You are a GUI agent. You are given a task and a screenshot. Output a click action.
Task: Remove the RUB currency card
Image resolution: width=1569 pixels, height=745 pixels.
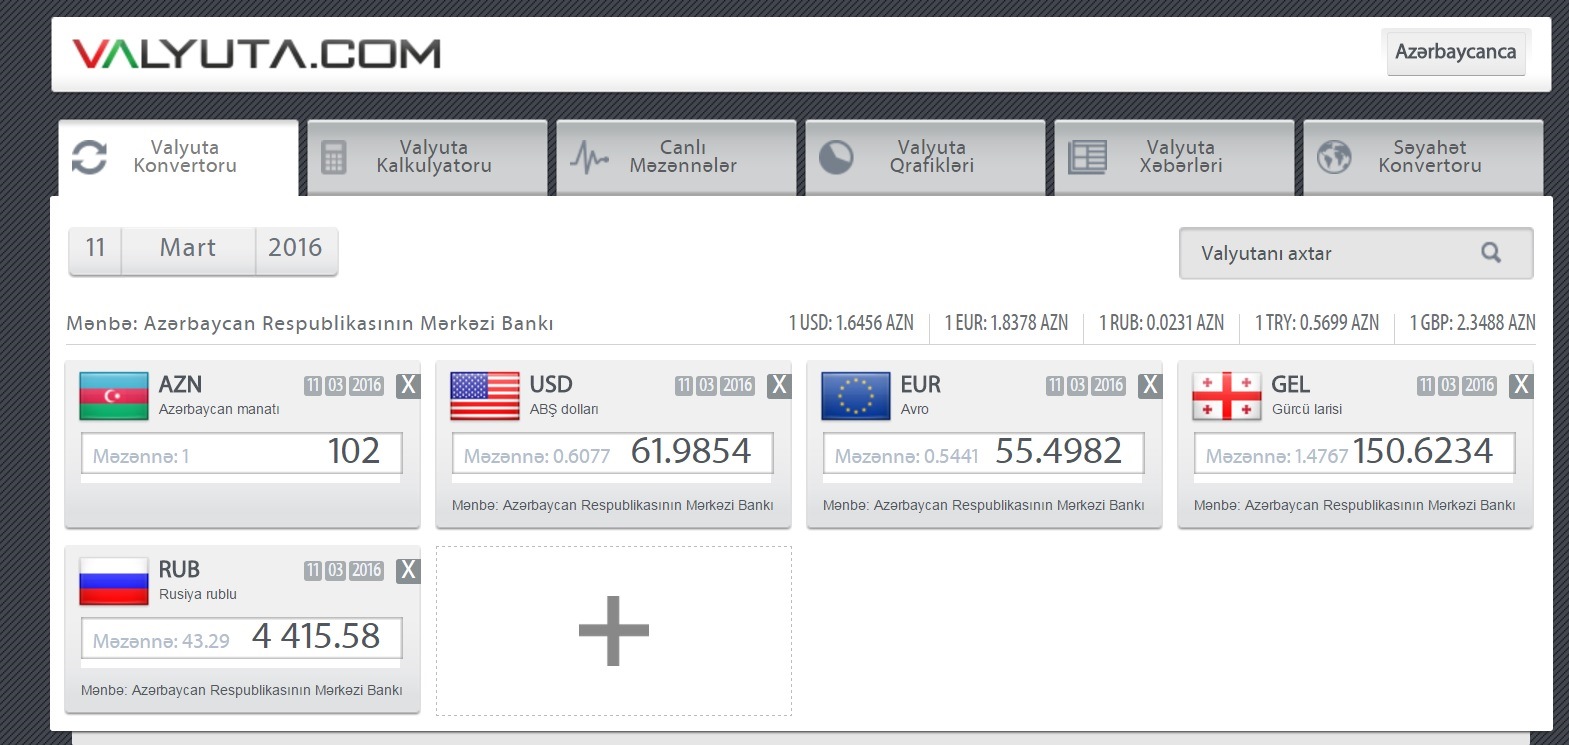tap(408, 570)
